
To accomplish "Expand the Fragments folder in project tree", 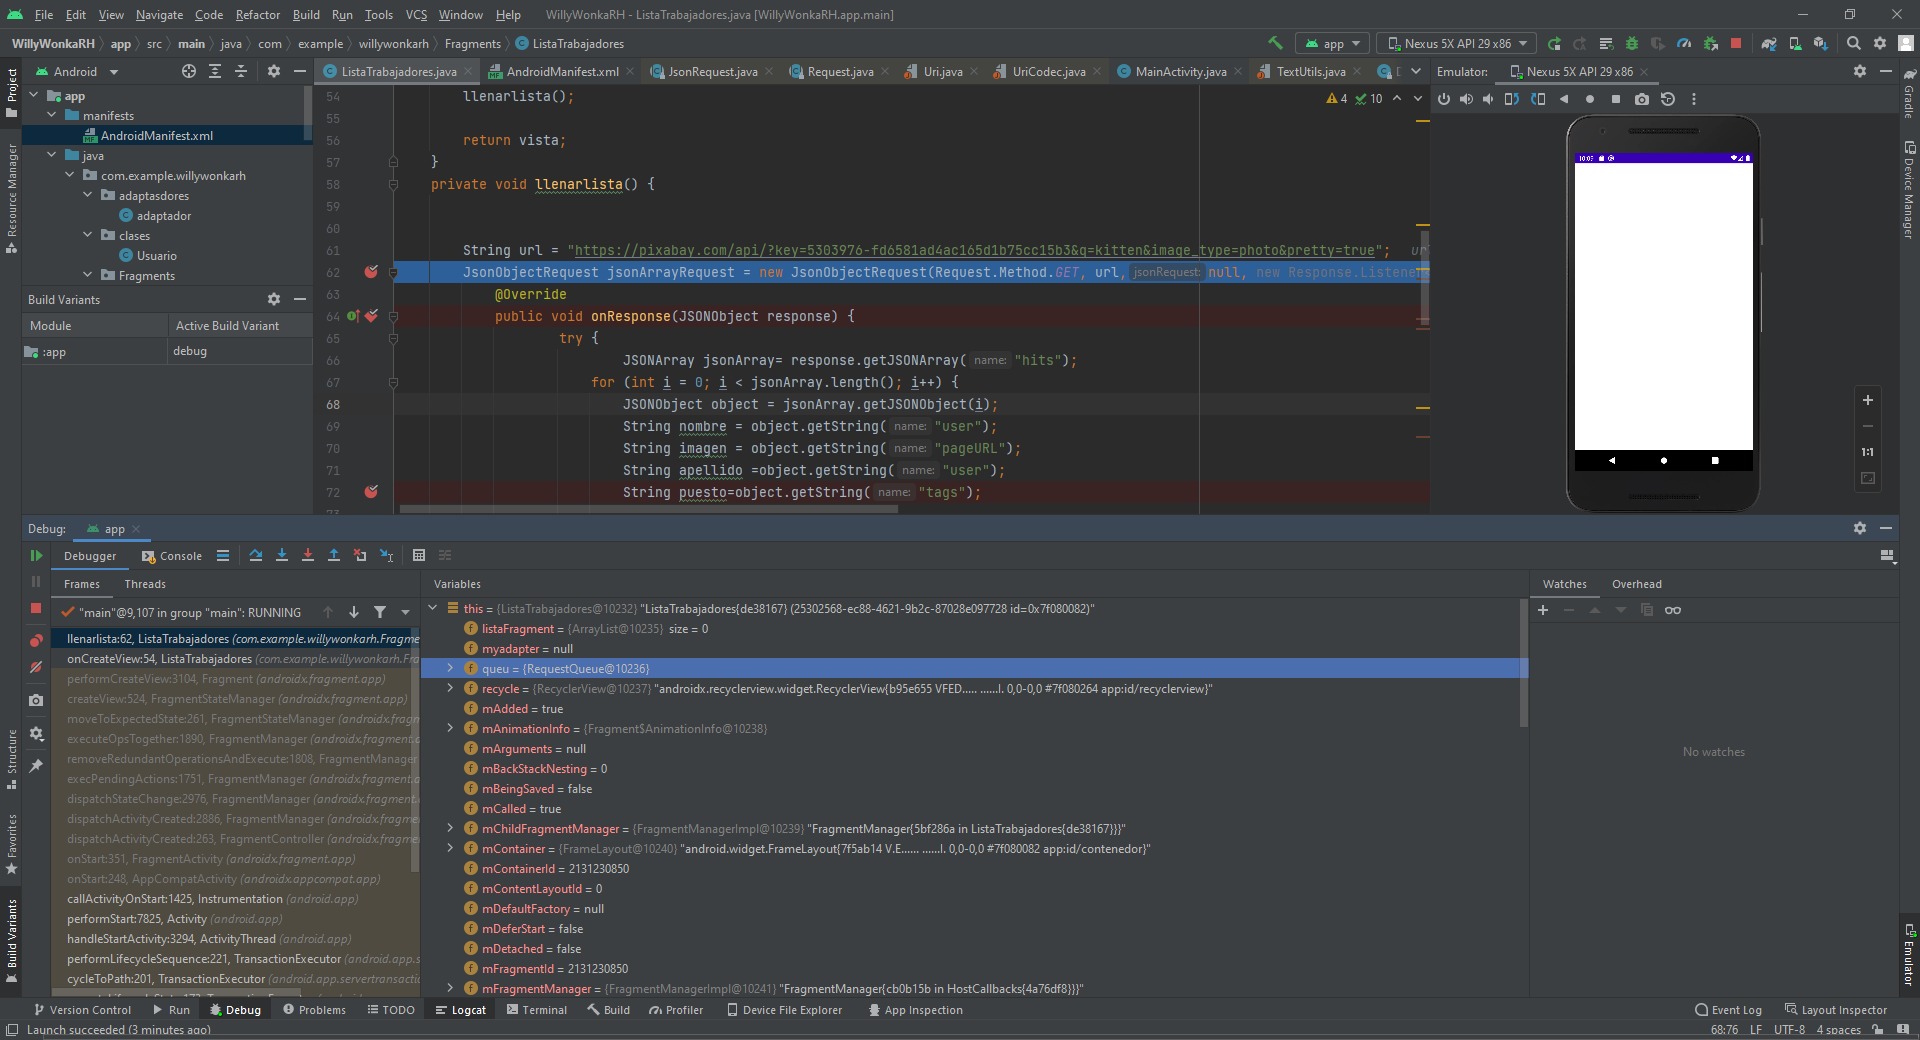I will pyautogui.click(x=88, y=275).
